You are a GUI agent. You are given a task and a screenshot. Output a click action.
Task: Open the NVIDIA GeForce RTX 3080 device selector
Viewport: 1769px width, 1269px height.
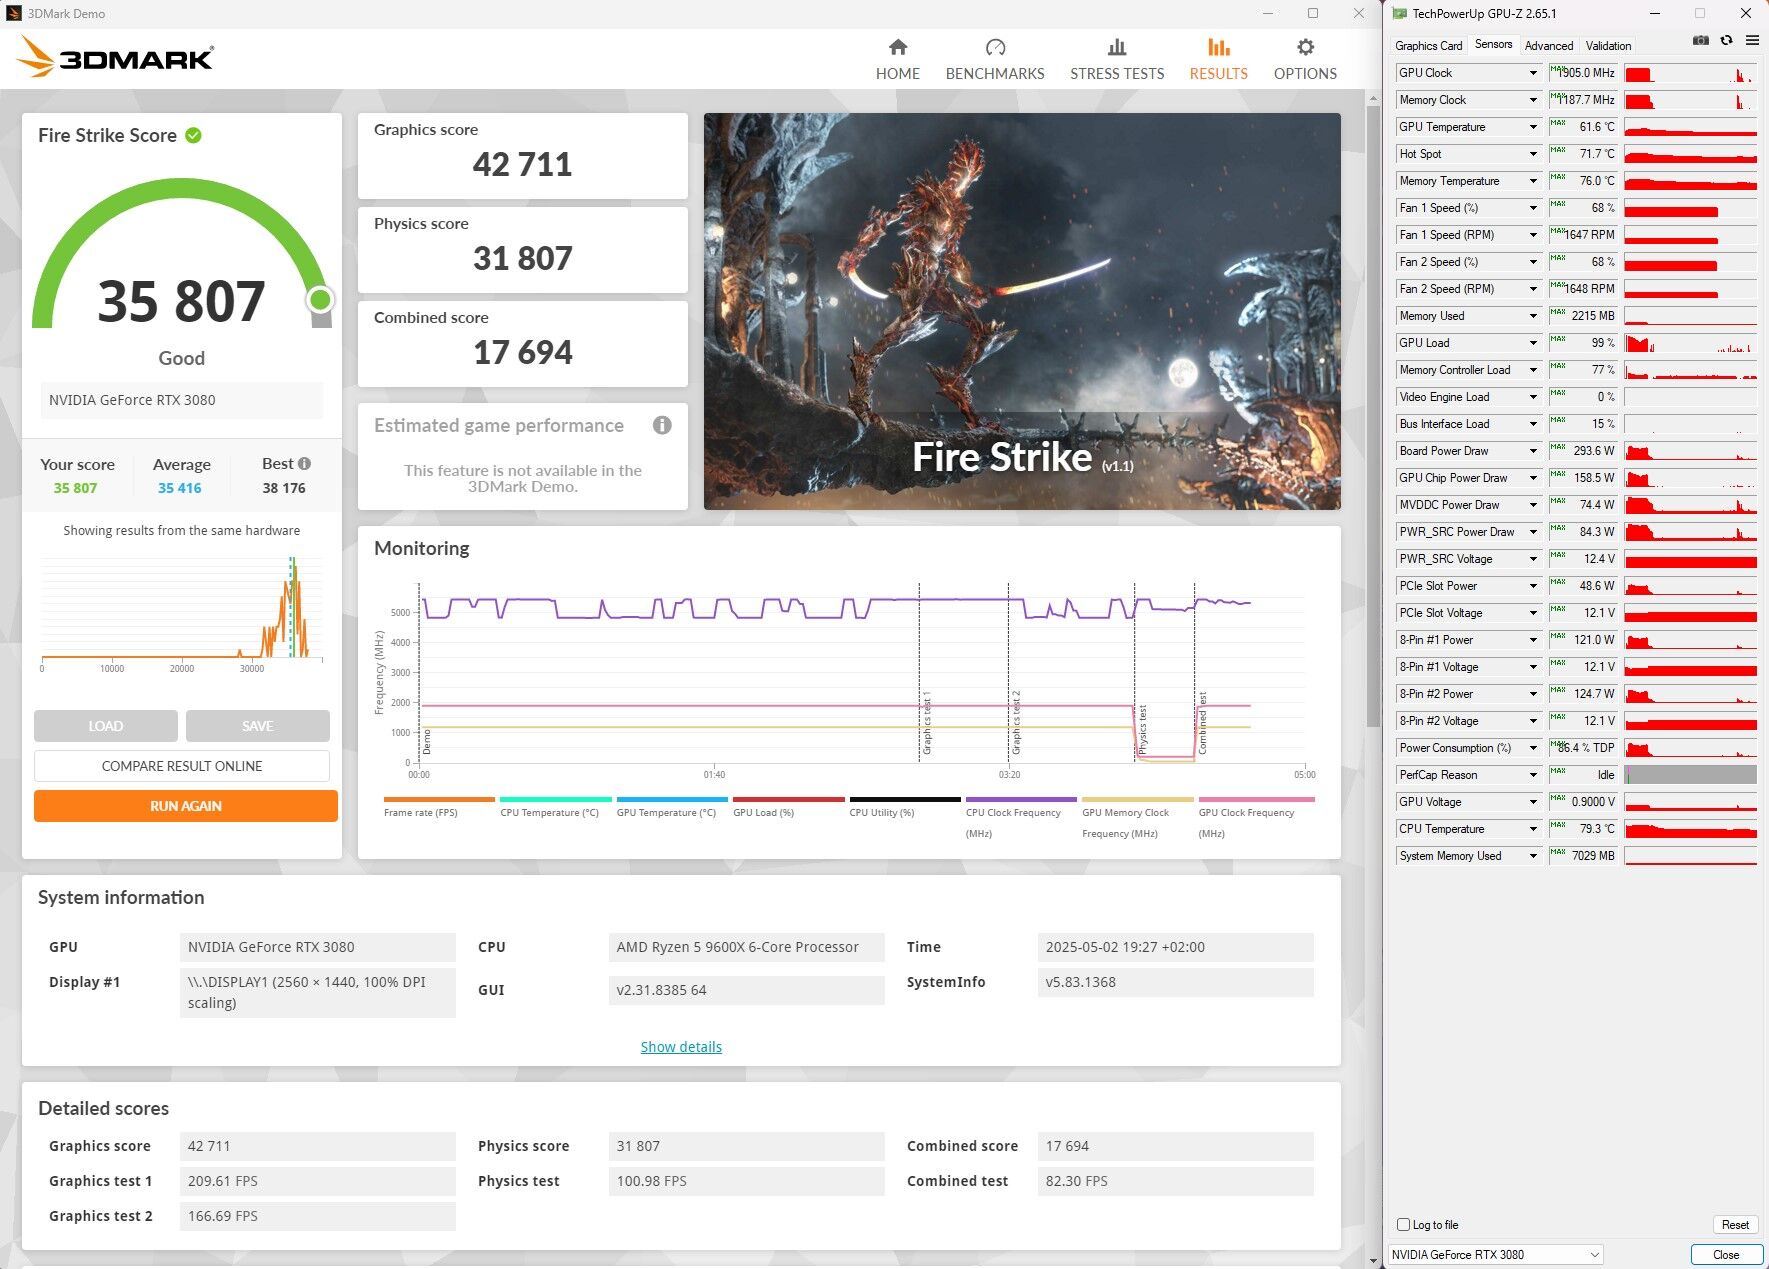tap(1496, 1254)
